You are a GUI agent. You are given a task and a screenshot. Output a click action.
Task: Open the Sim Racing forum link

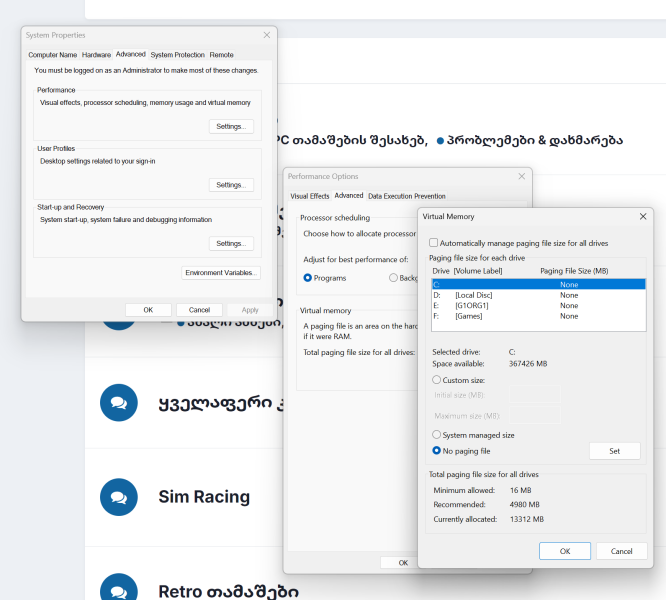pos(204,497)
